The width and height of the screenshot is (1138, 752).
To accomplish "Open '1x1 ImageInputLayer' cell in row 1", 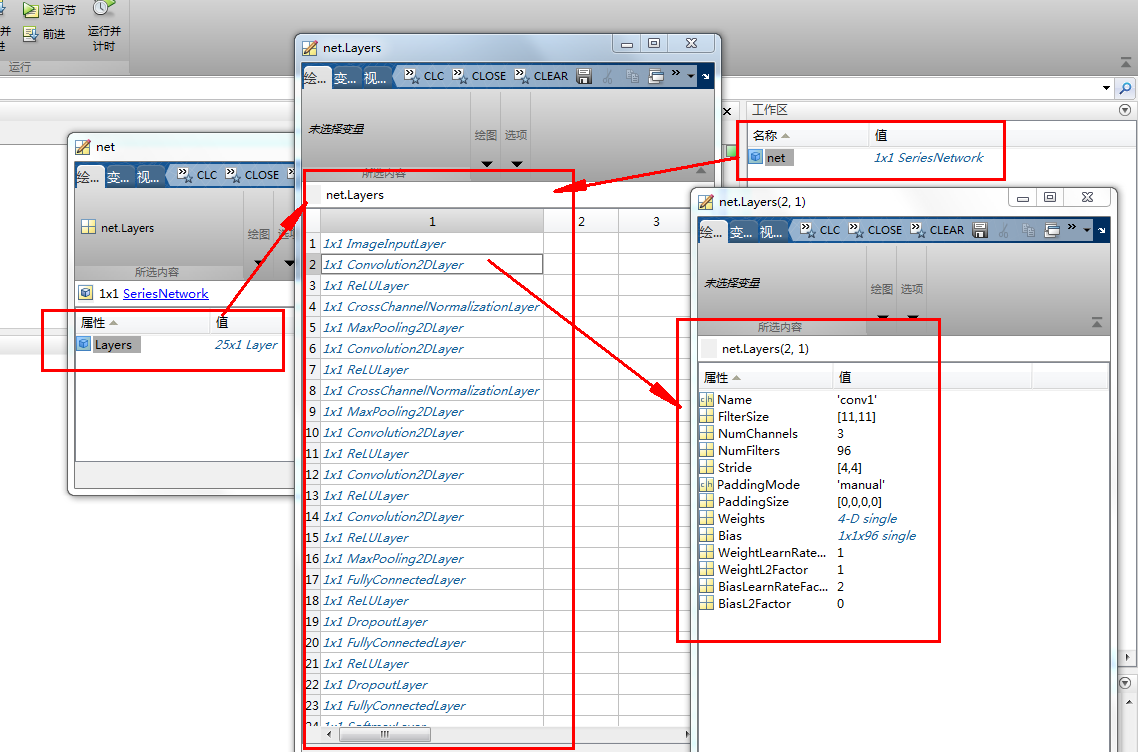I will pyautogui.click(x=432, y=244).
